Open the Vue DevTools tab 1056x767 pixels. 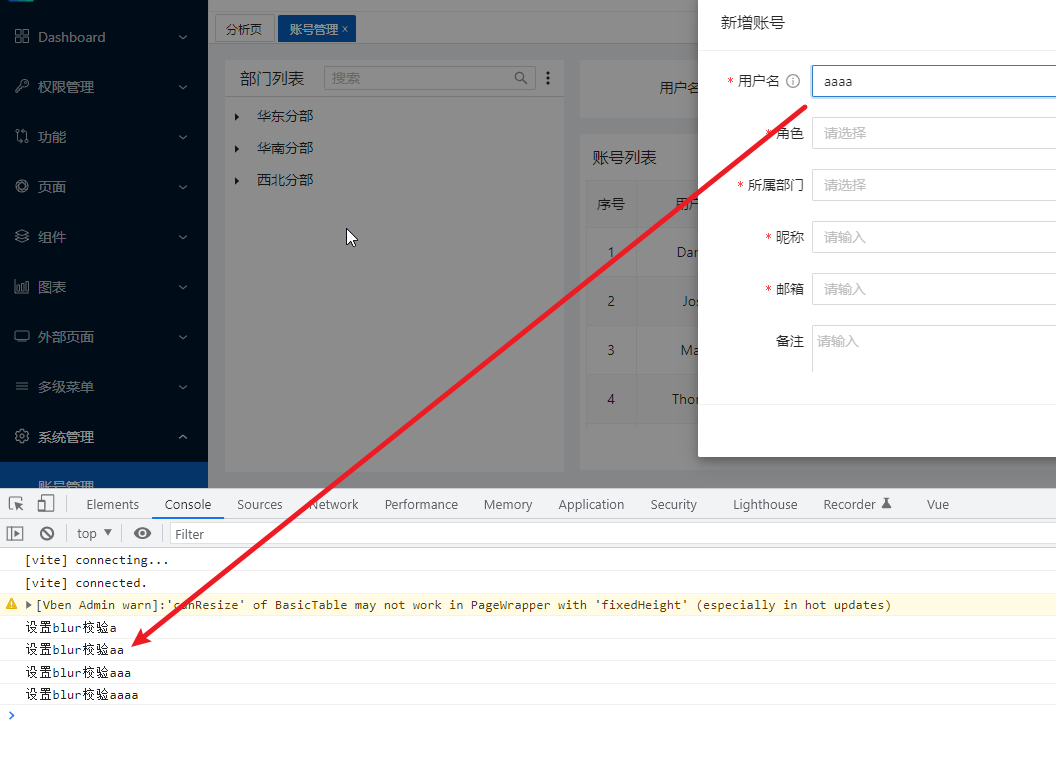(x=937, y=504)
